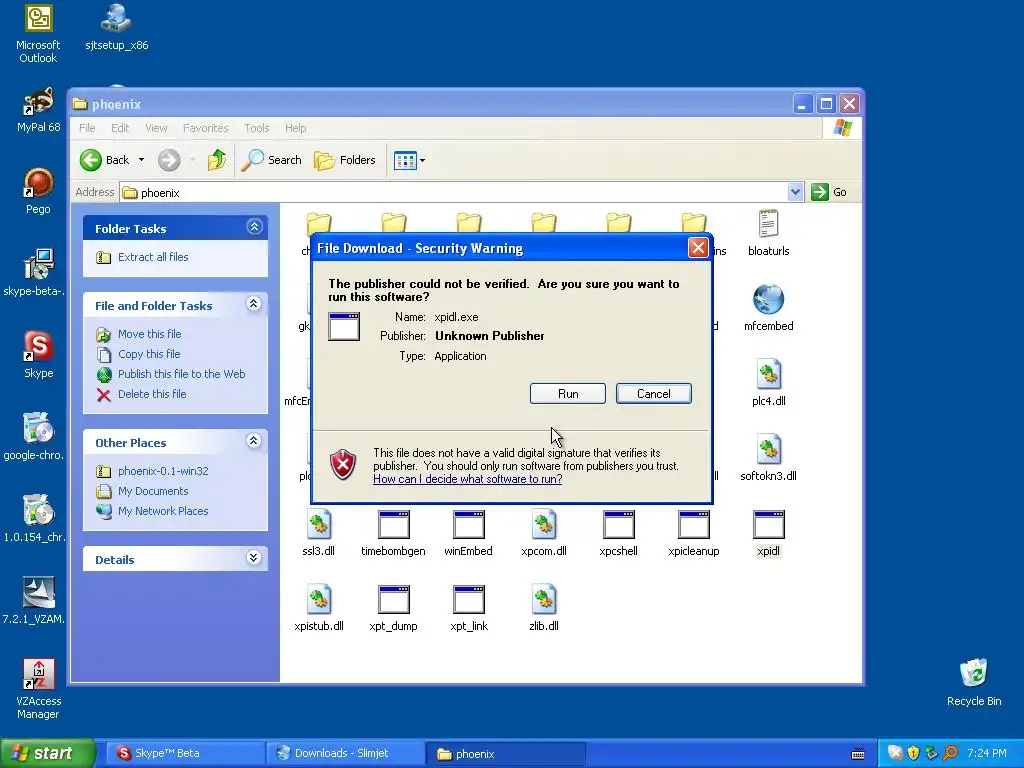The height and width of the screenshot is (768, 1024).
Task: Select the timebombgen application icon
Action: click(393, 533)
